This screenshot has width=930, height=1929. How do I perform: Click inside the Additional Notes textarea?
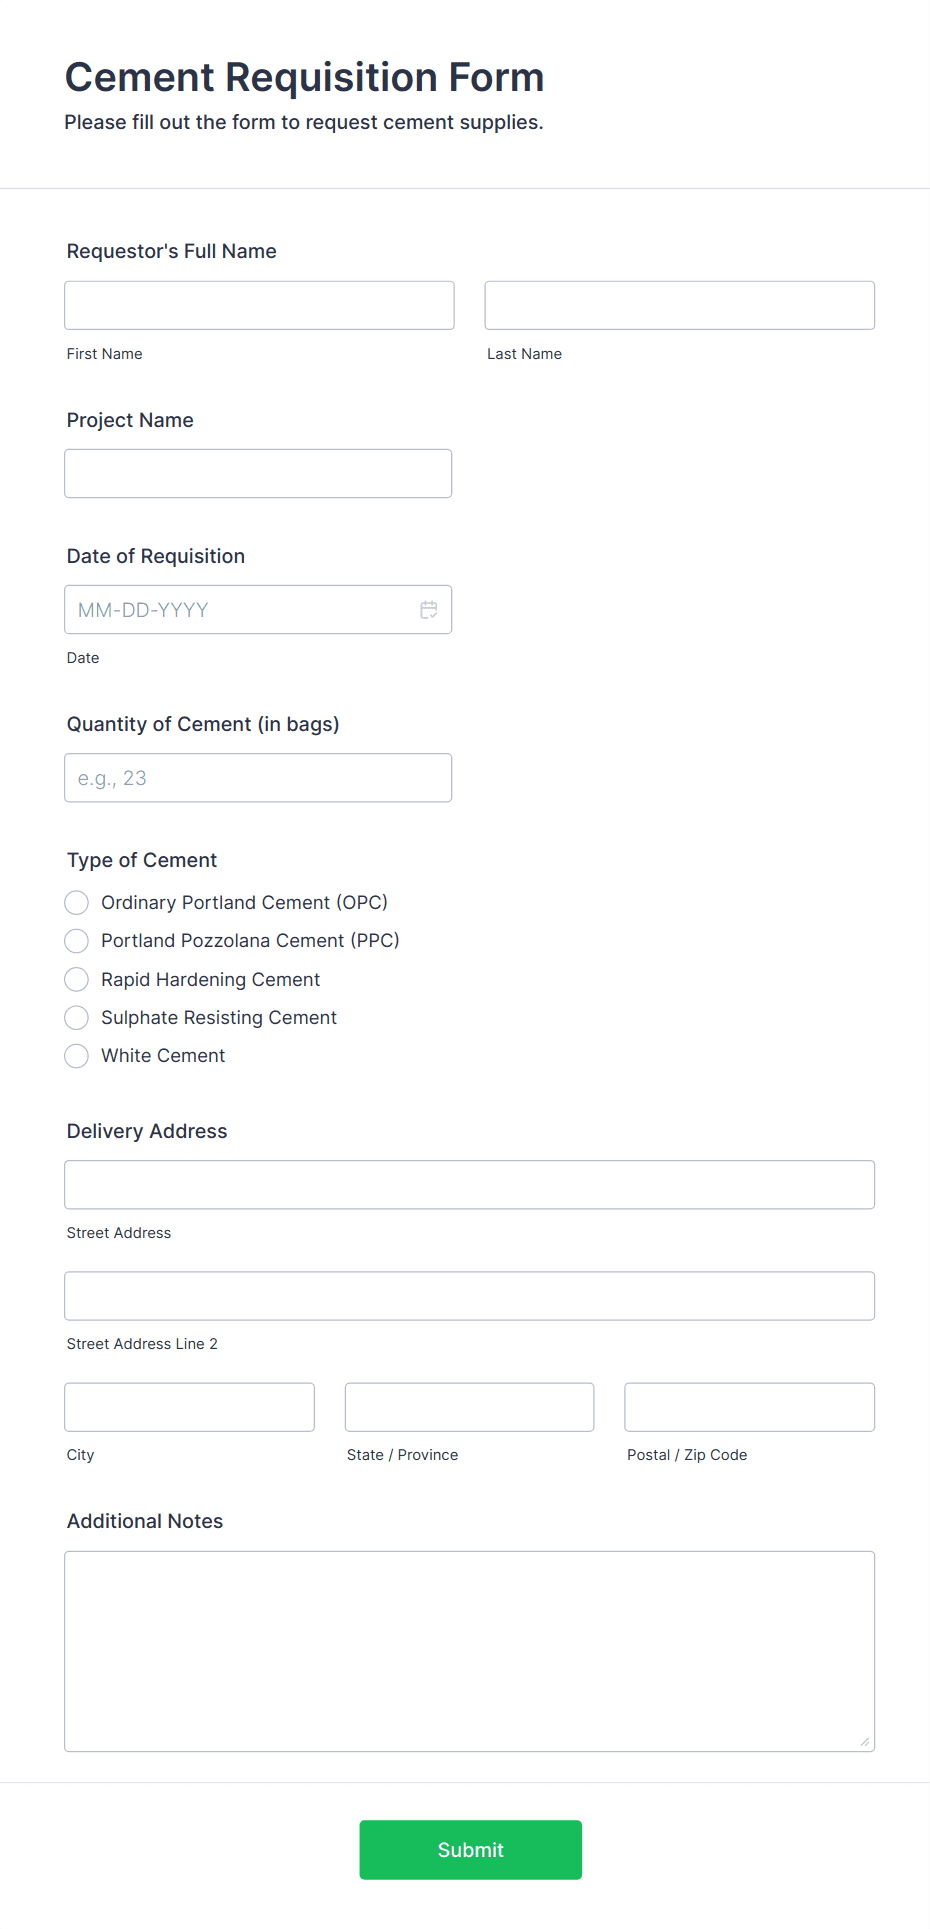pos(469,1651)
